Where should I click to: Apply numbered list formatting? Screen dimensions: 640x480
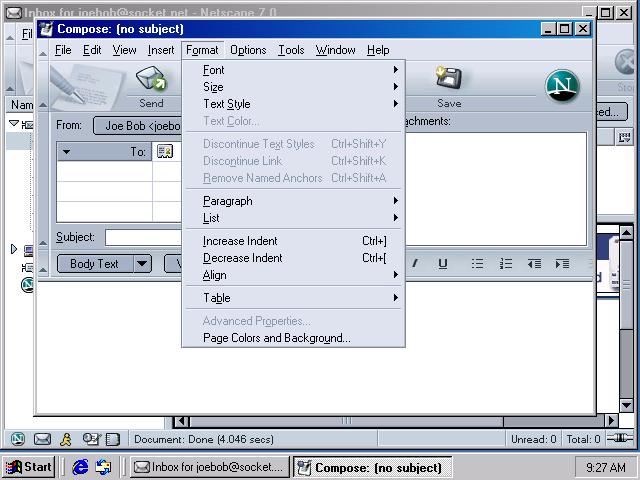pyautogui.click(x=506, y=264)
